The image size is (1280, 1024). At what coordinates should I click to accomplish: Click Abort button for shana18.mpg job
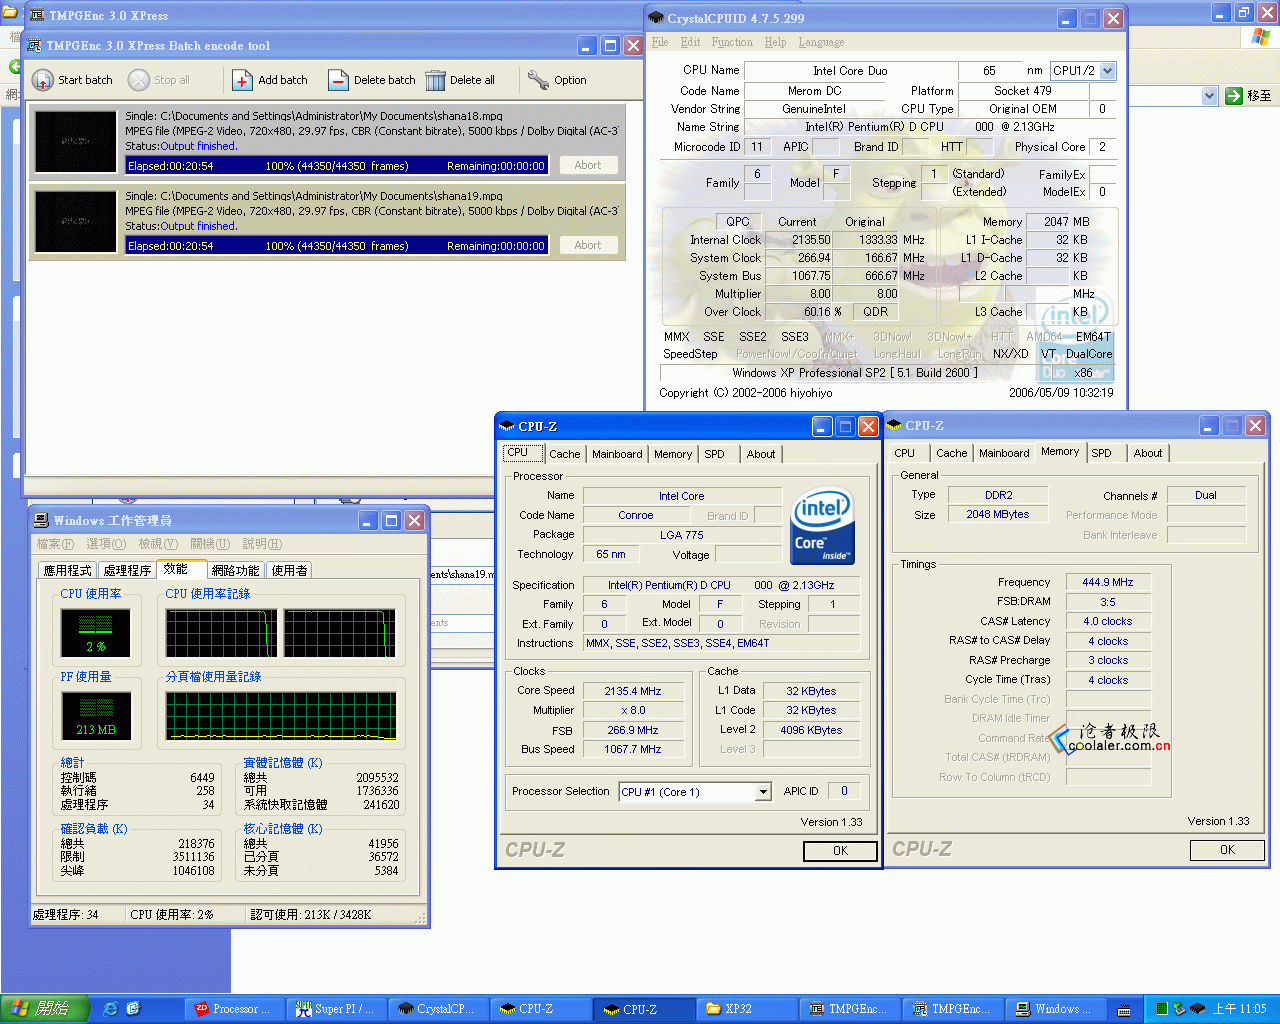(x=588, y=165)
